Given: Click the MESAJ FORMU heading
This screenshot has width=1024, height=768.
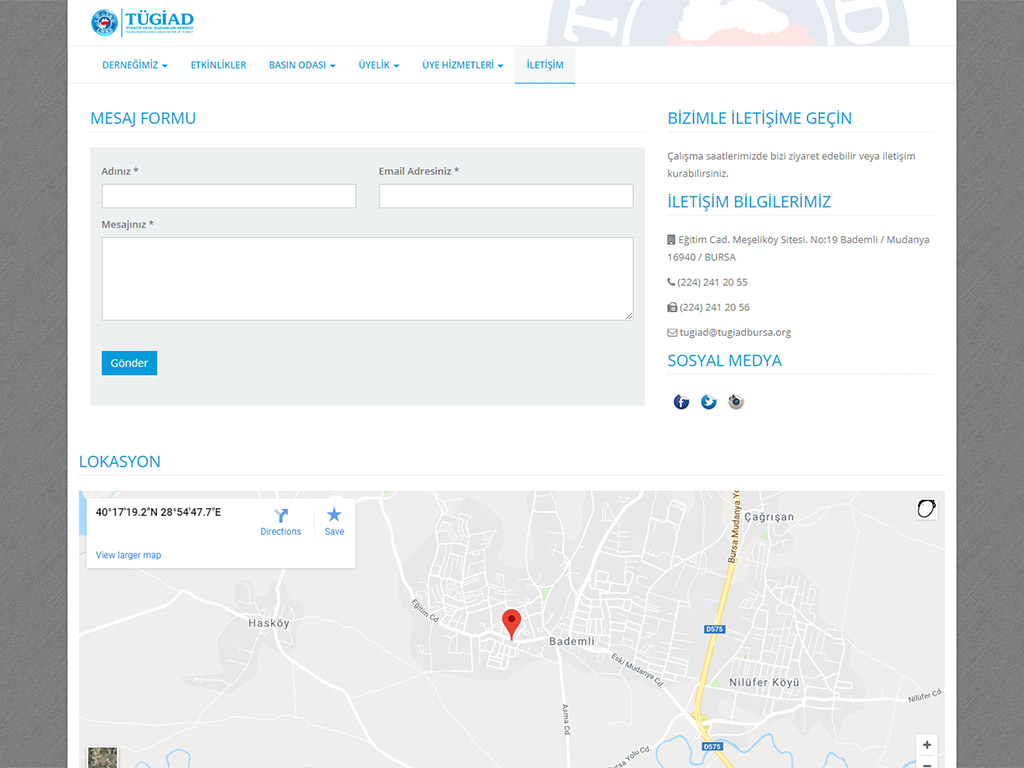Looking at the screenshot, I should [x=143, y=118].
